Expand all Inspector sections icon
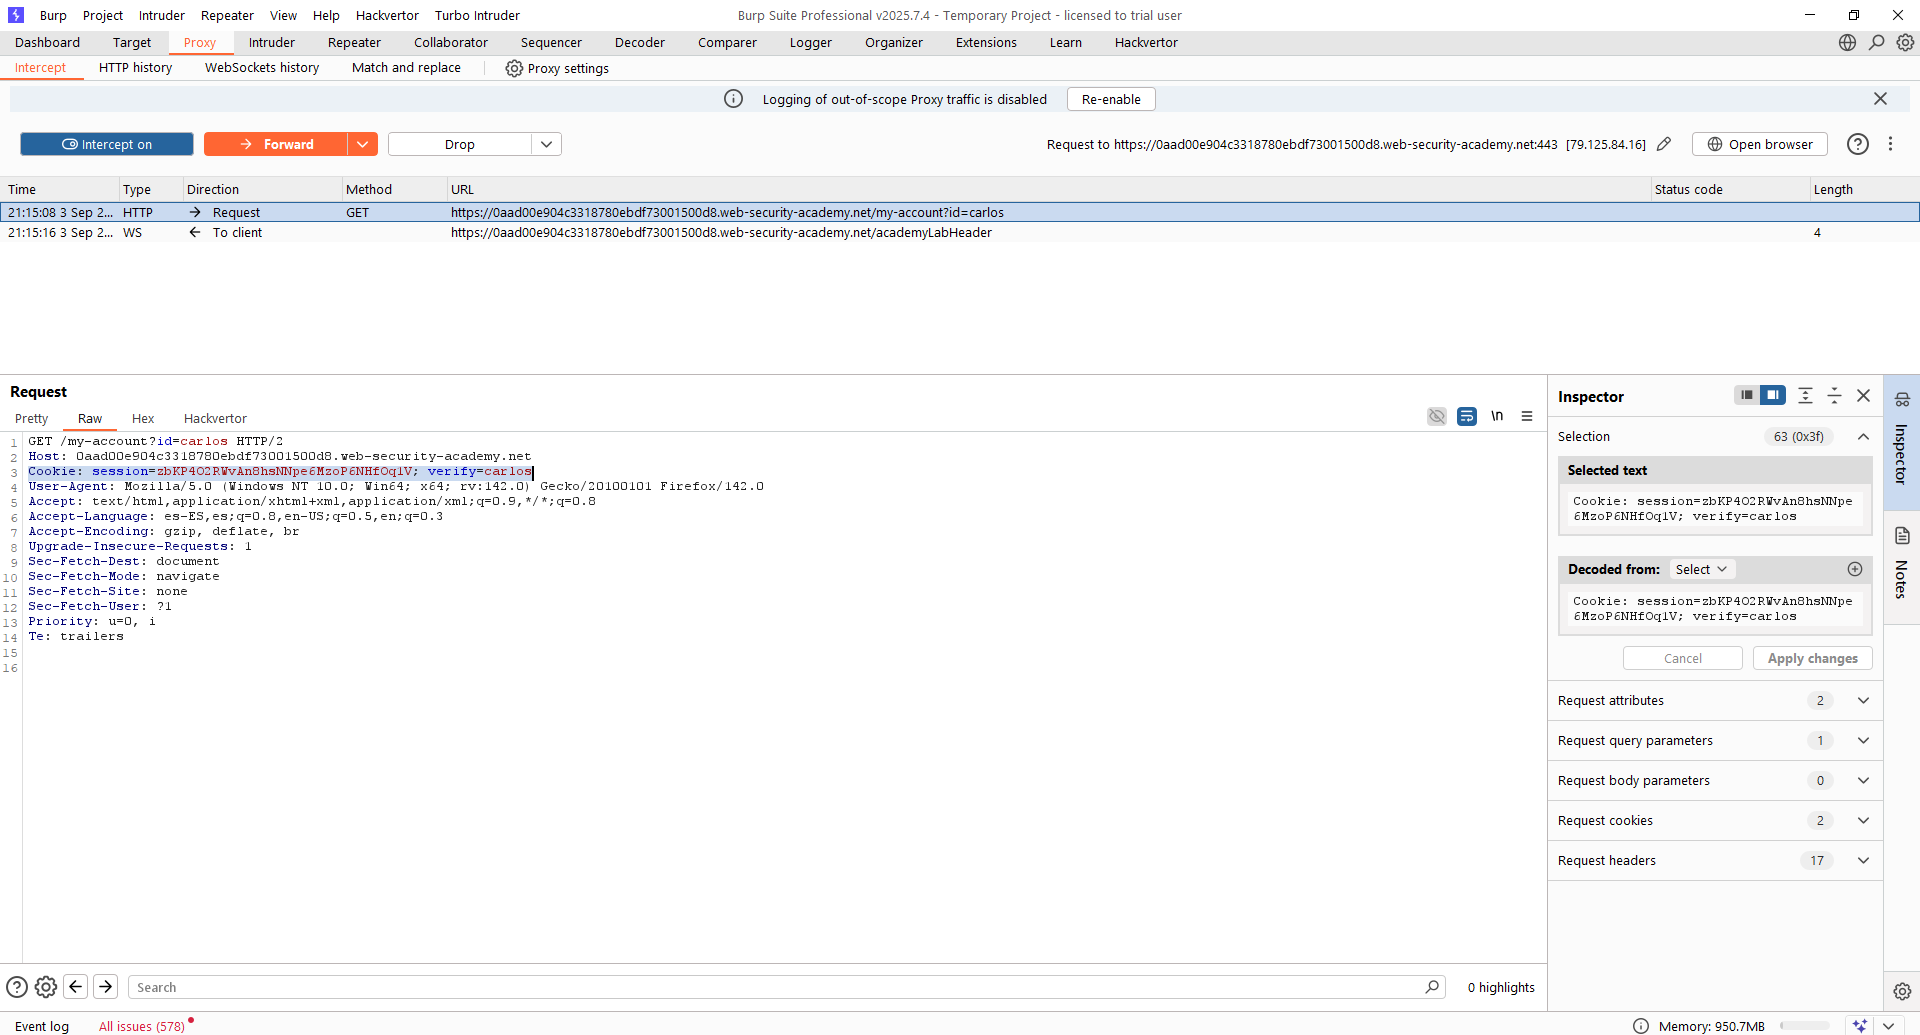 coord(1805,396)
